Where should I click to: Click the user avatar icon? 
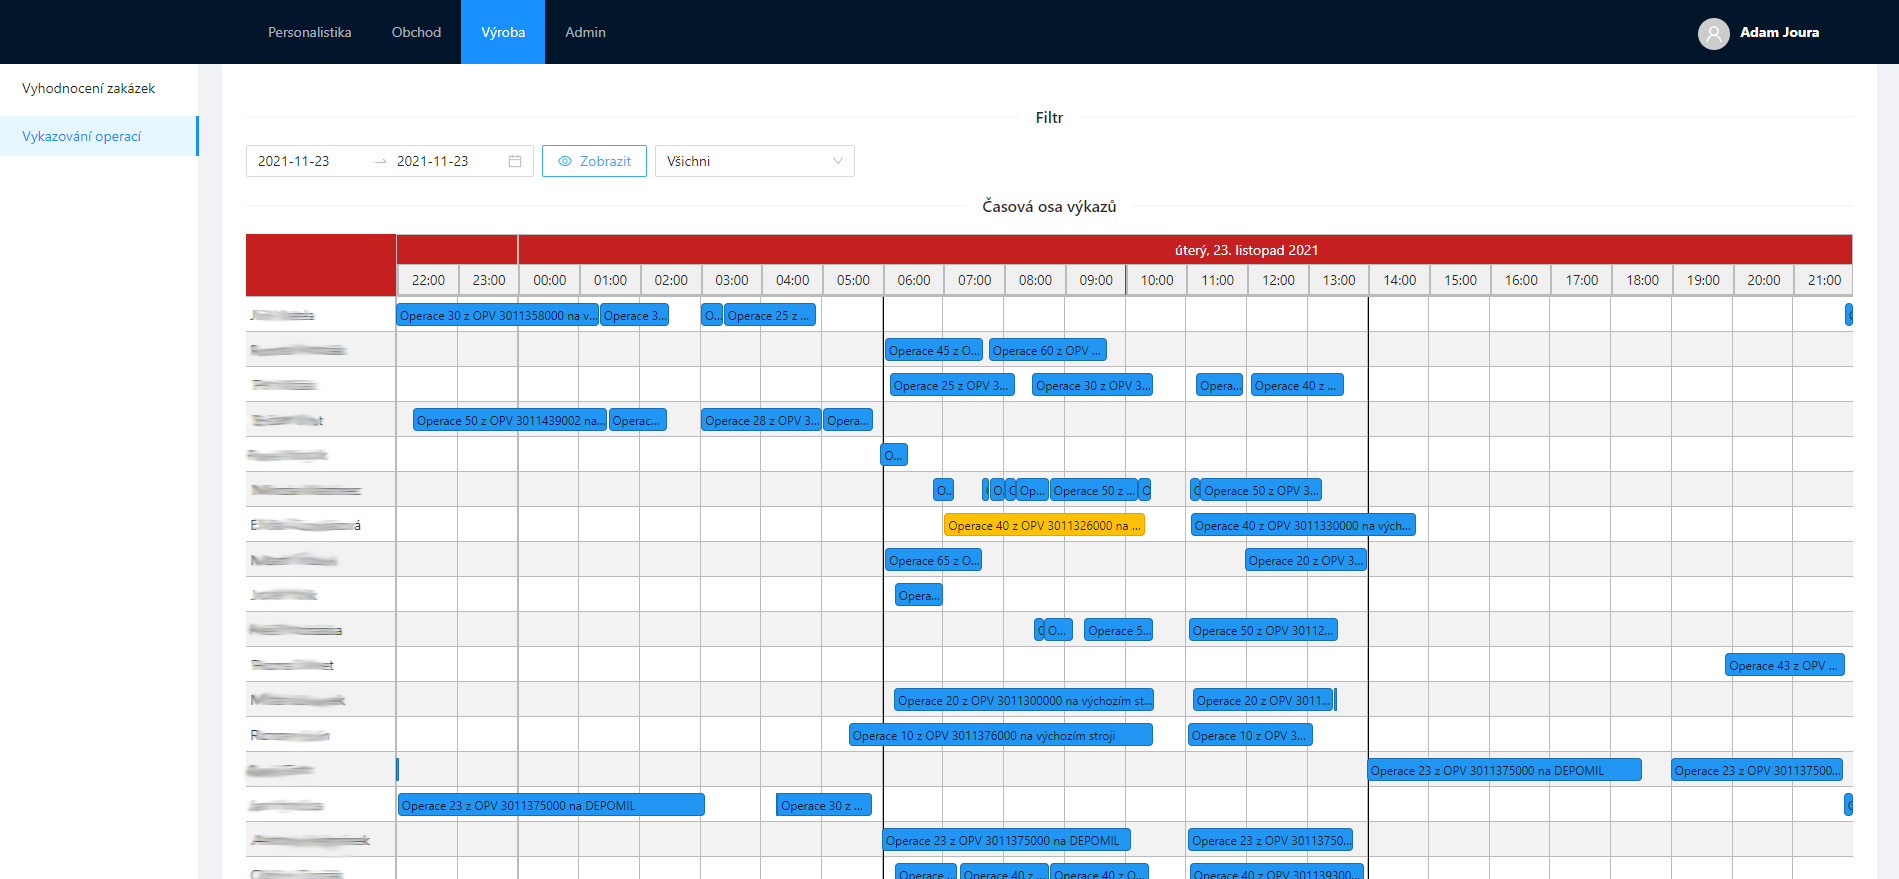click(x=1713, y=33)
